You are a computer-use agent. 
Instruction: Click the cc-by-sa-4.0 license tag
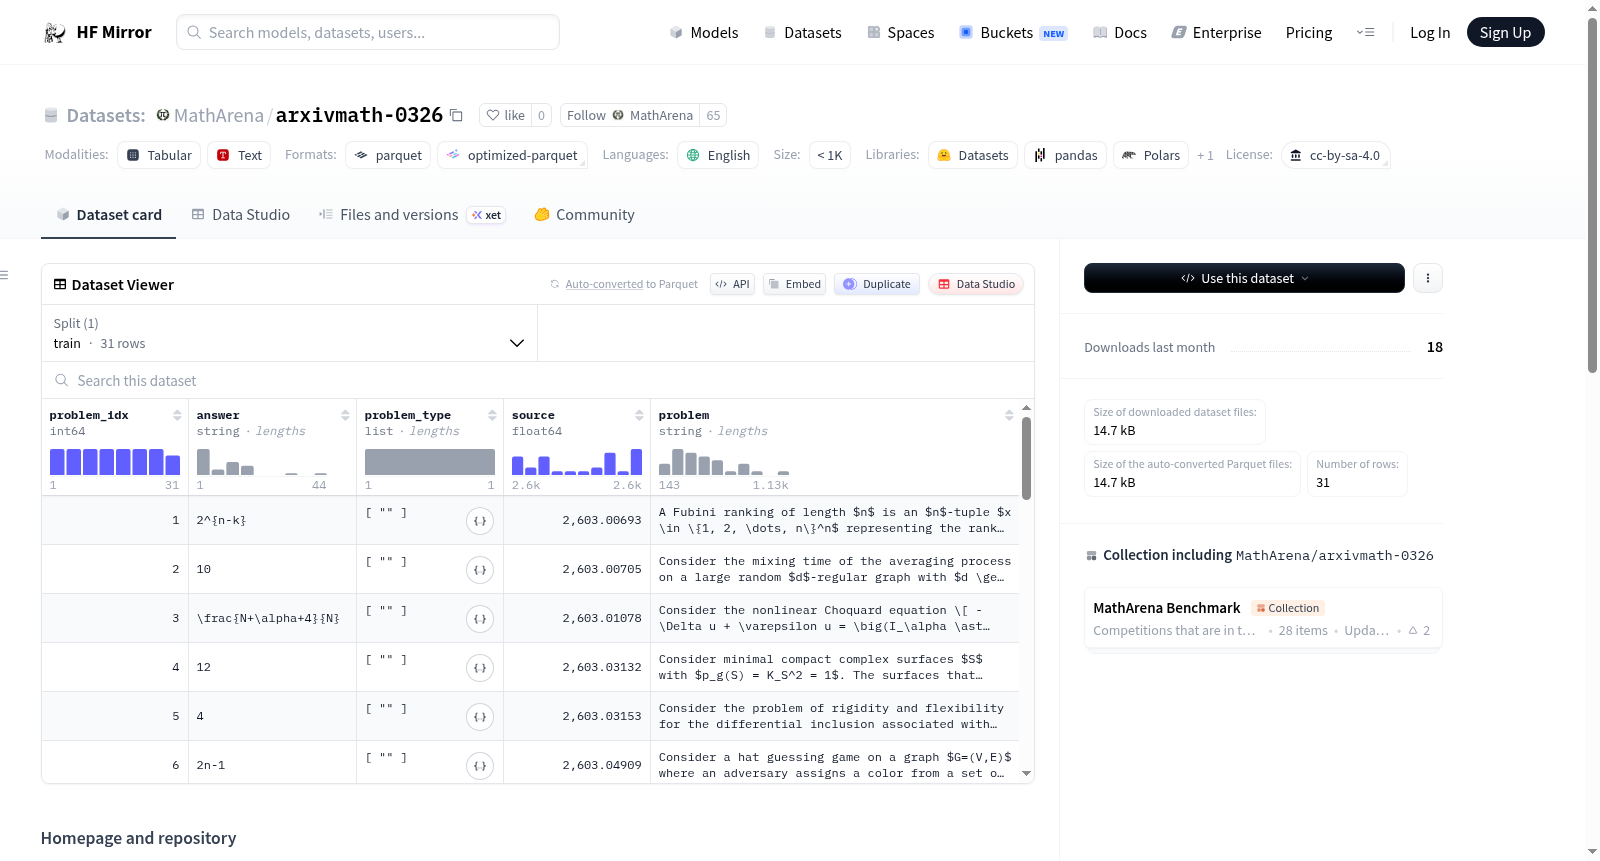1335,155
